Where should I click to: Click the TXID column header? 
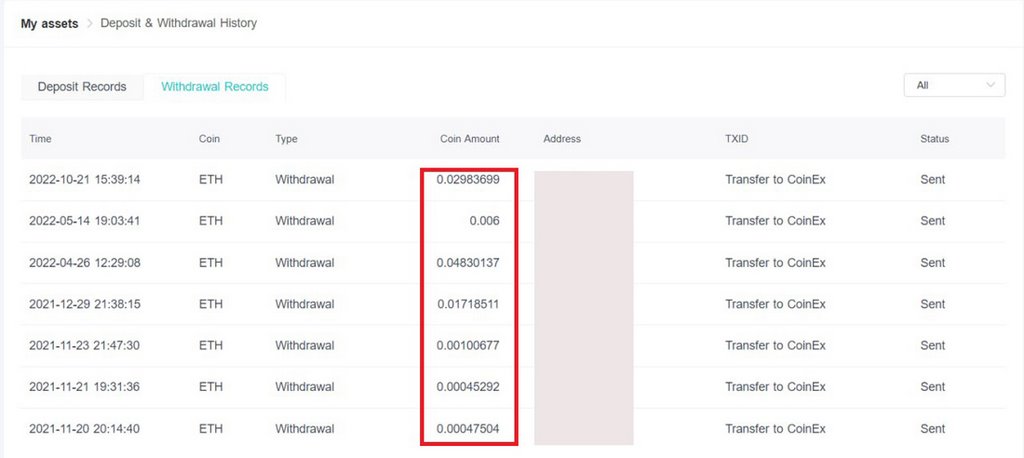click(x=737, y=139)
